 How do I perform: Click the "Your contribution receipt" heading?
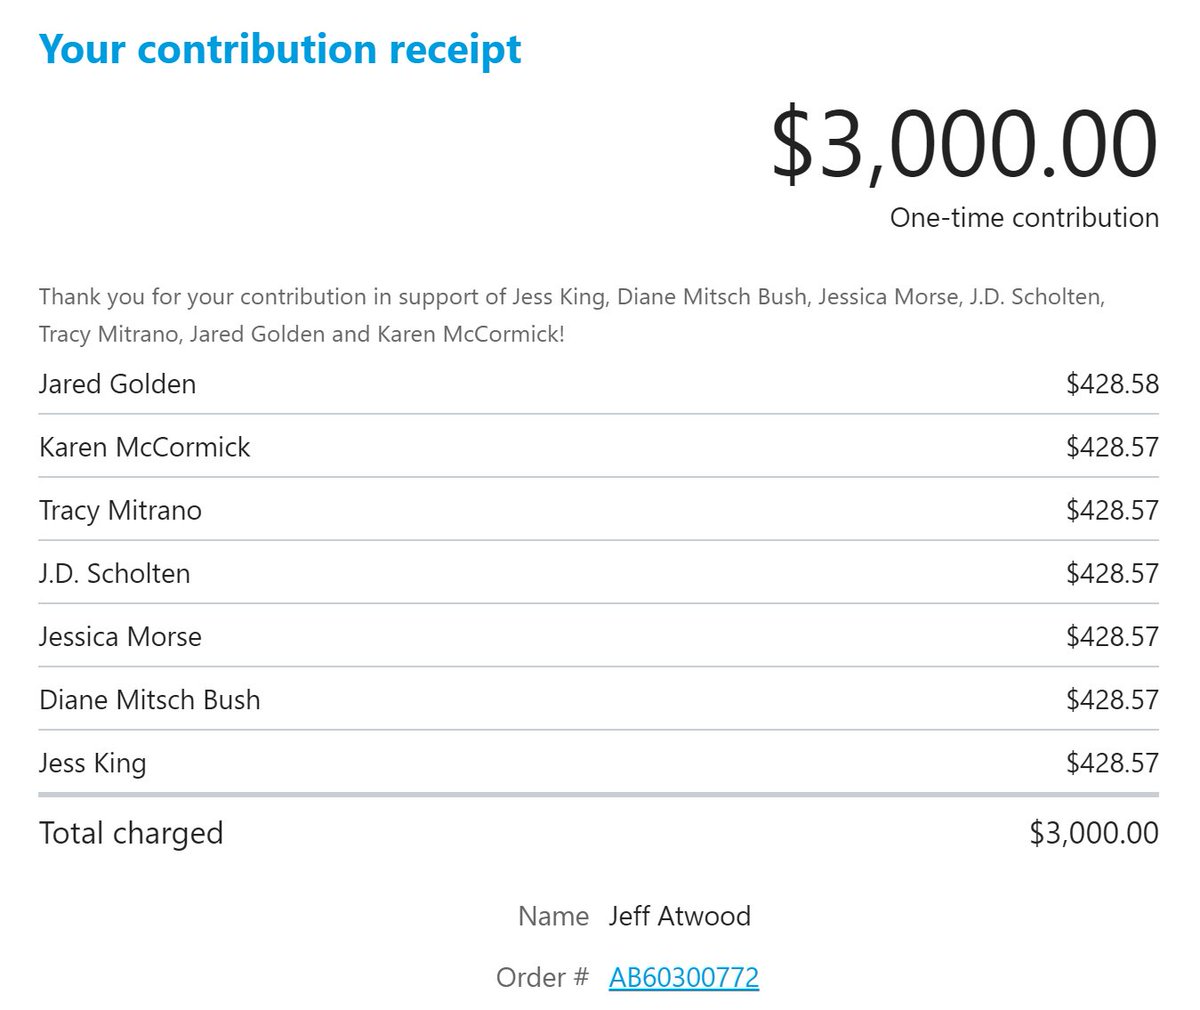pos(280,49)
